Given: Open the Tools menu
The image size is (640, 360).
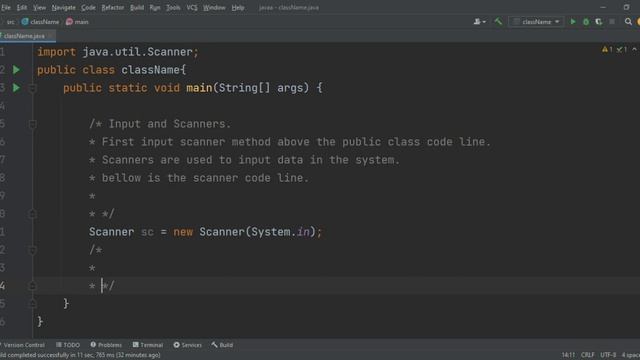Looking at the screenshot, I should point(173,7).
